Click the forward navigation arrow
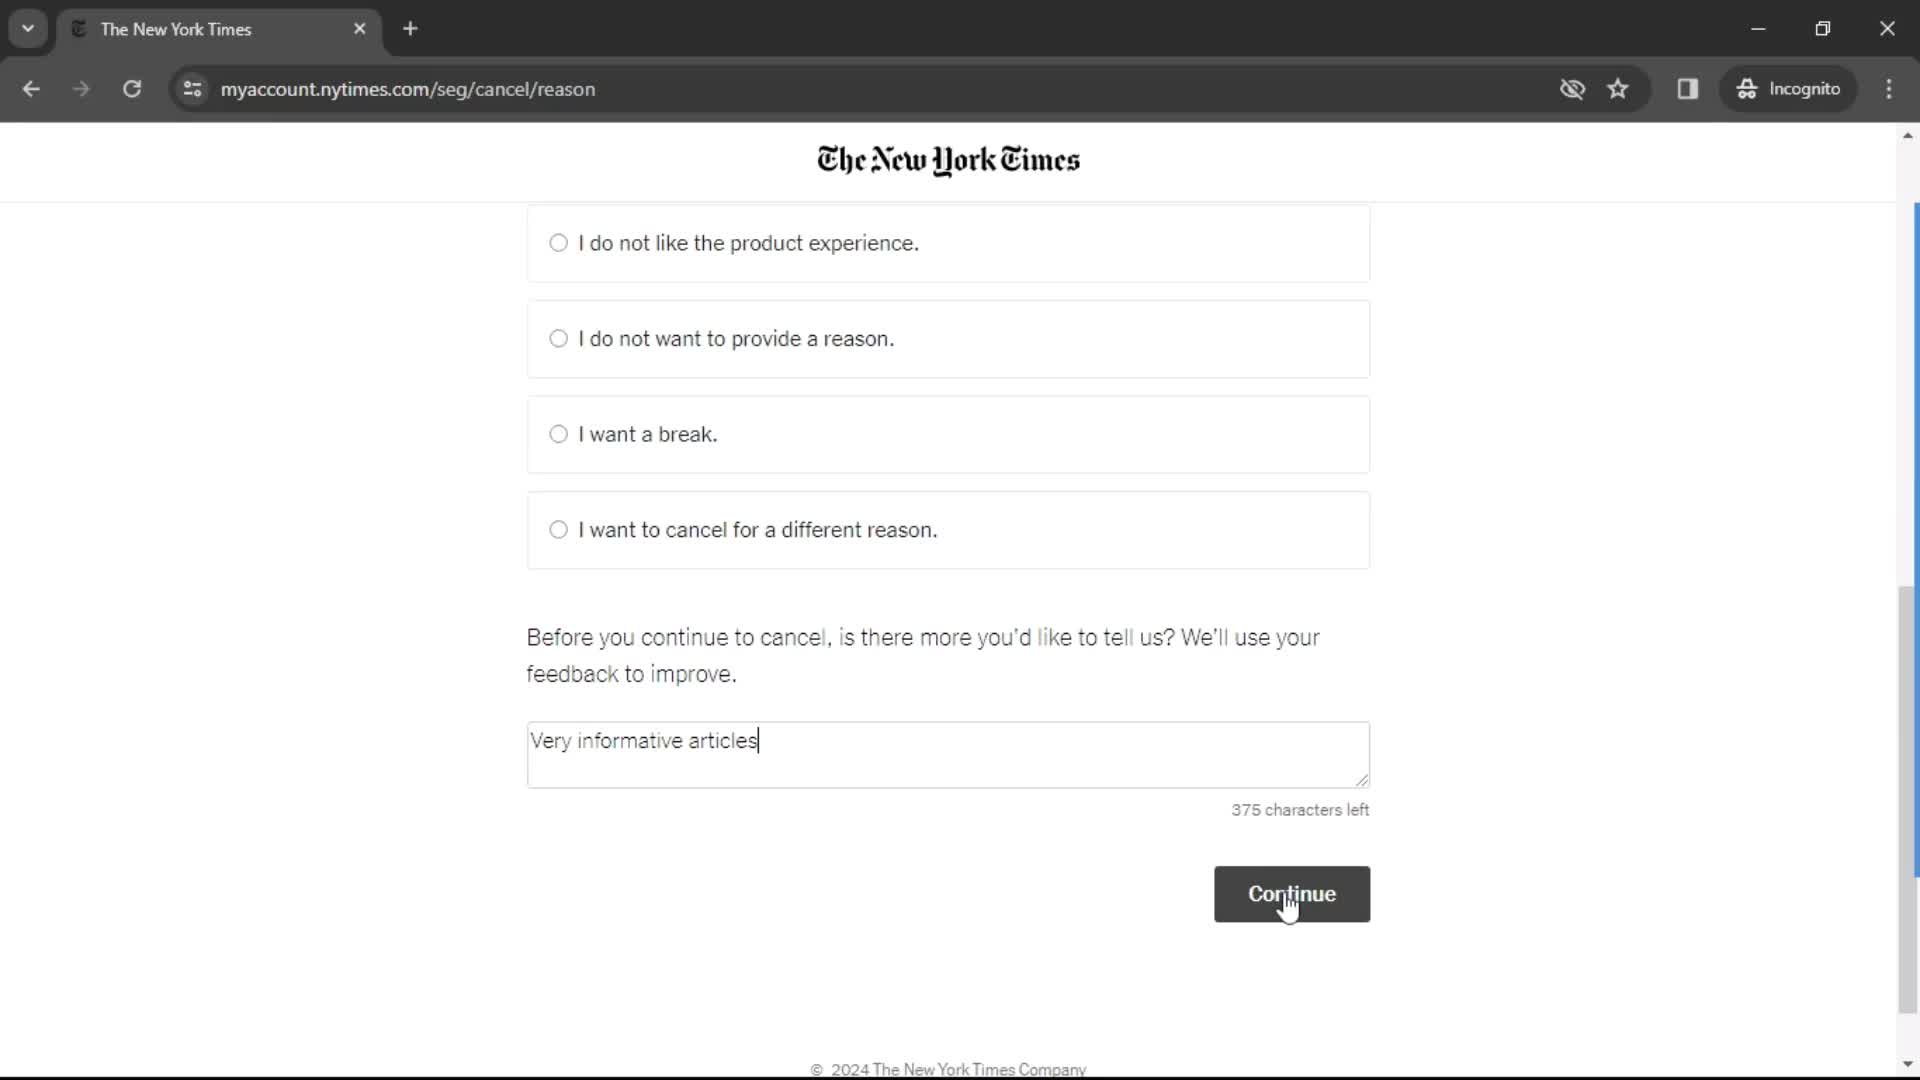Viewport: 1920px width, 1080px height. coord(80,88)
